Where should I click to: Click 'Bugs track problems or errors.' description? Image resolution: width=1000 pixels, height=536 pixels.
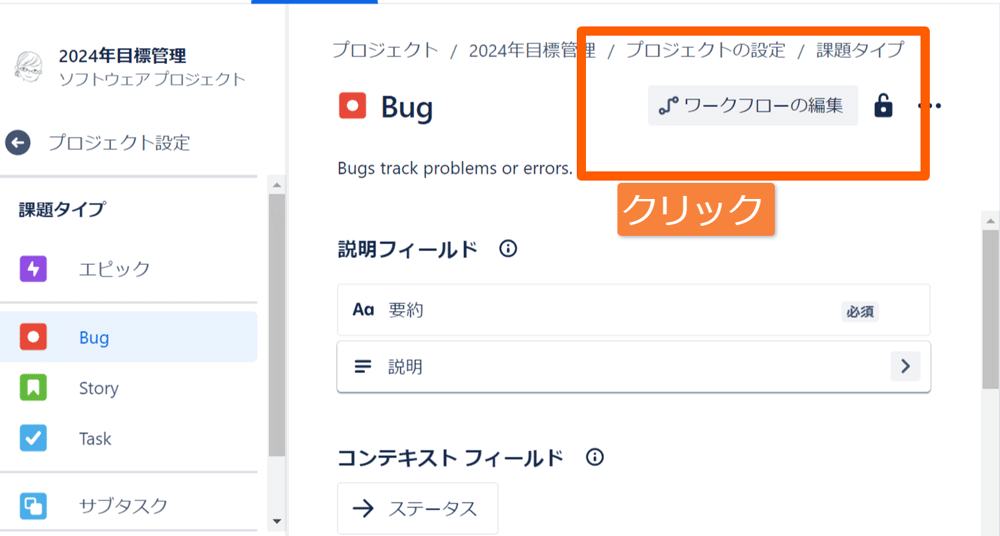pos(455,168)
